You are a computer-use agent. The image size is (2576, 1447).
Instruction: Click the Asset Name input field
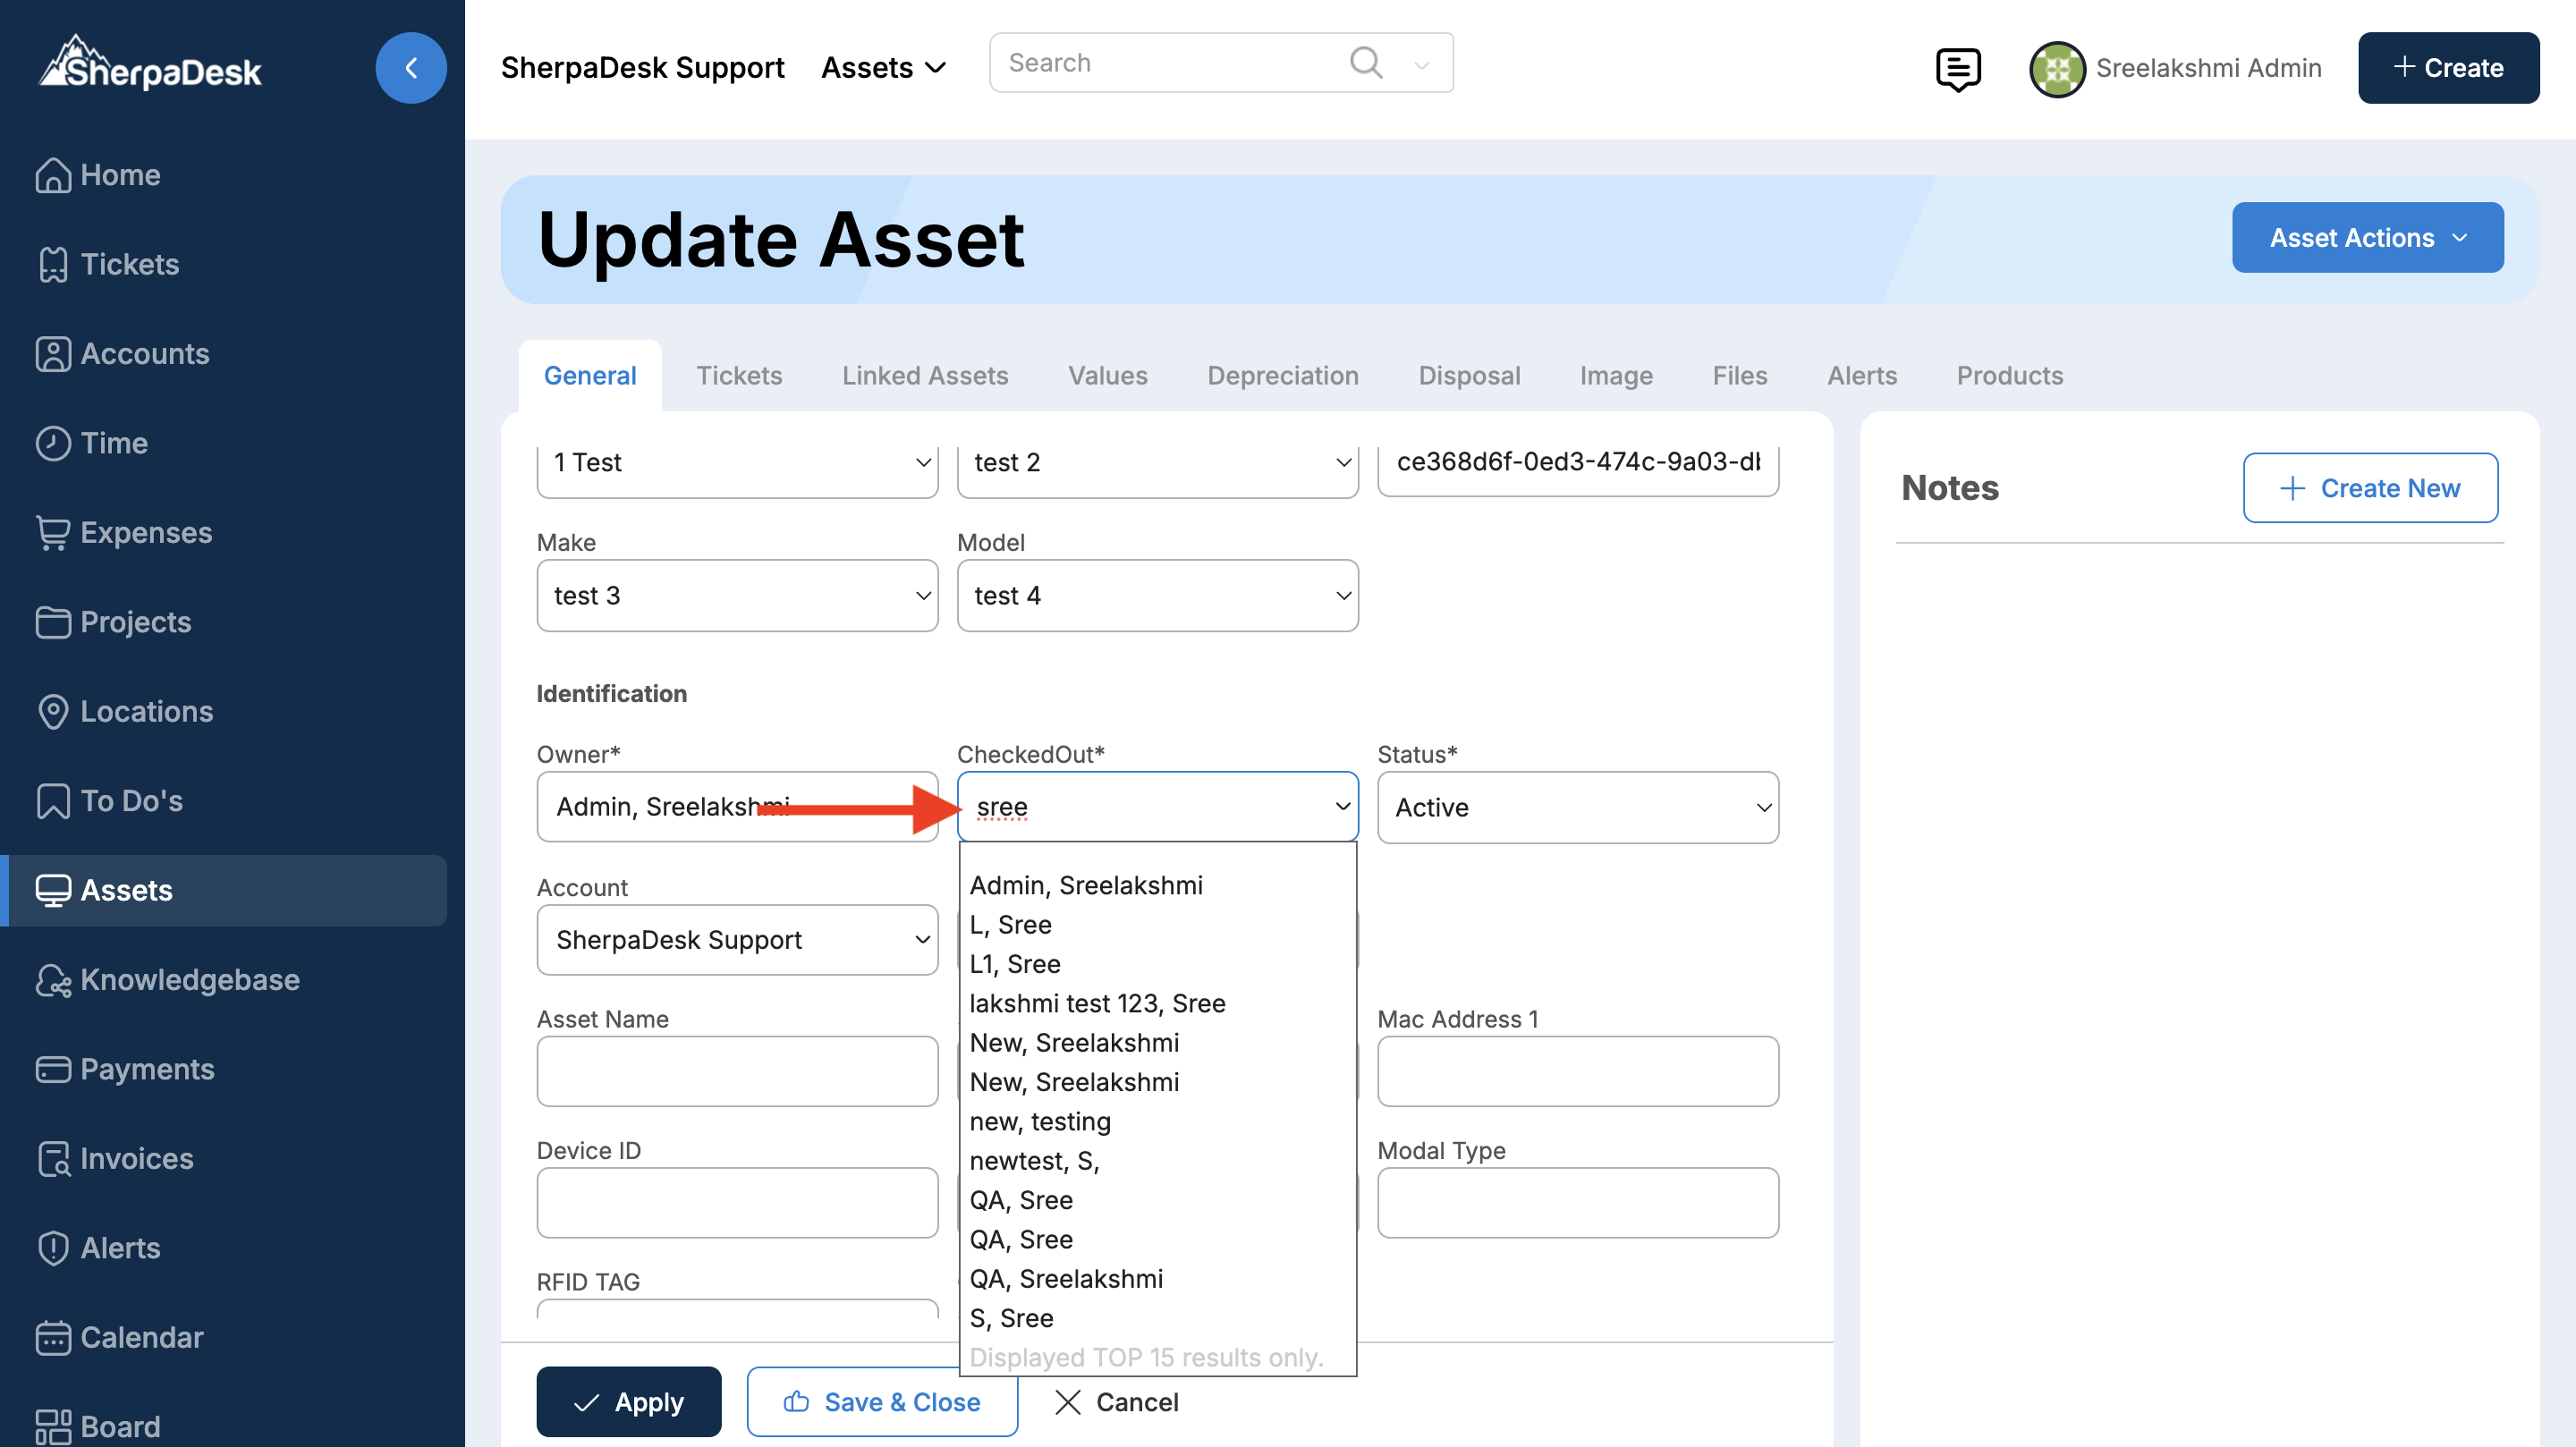point(737,1071)
